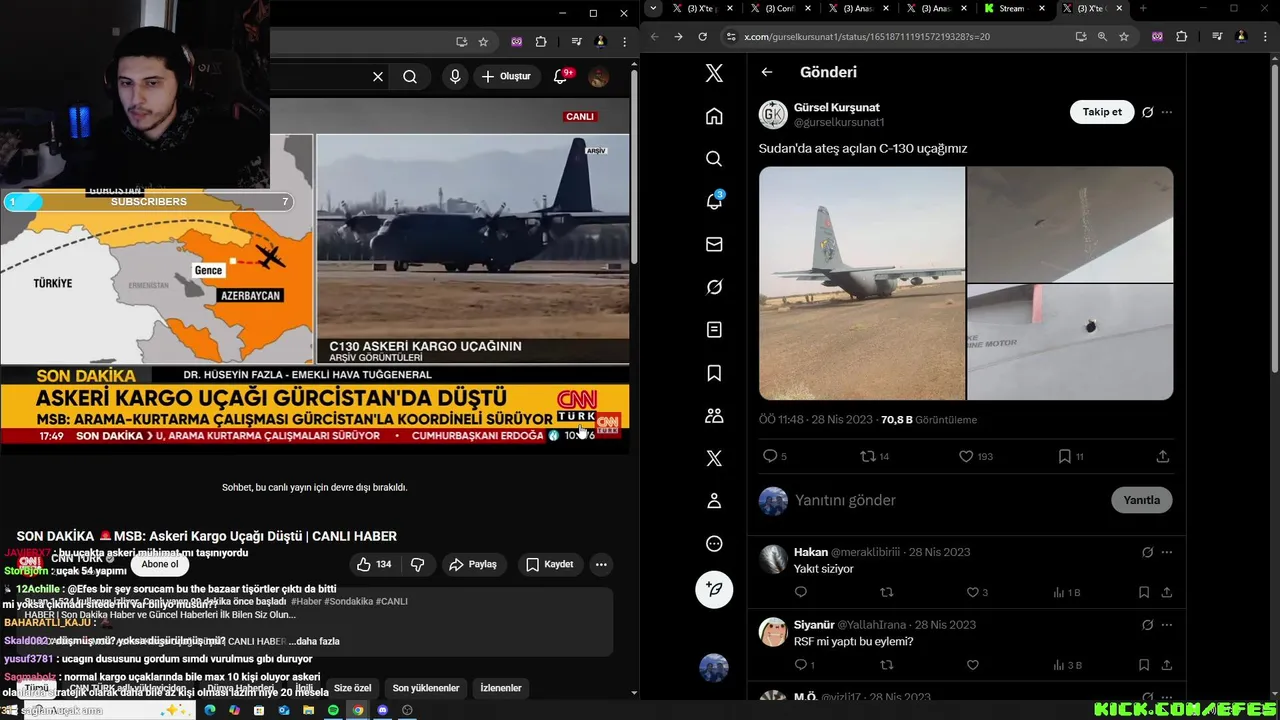Open extensions puzzle icon in right browser

click(1182, 36)
